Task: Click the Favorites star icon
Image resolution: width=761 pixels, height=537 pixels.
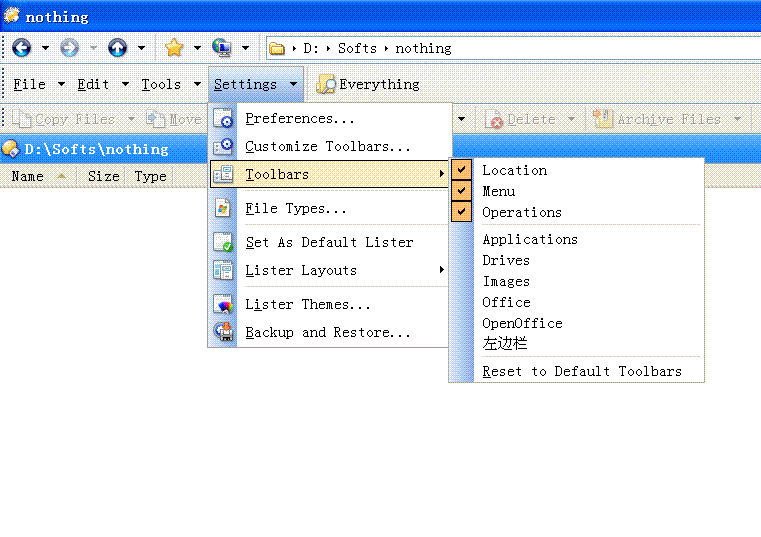Action: [174, 48]
